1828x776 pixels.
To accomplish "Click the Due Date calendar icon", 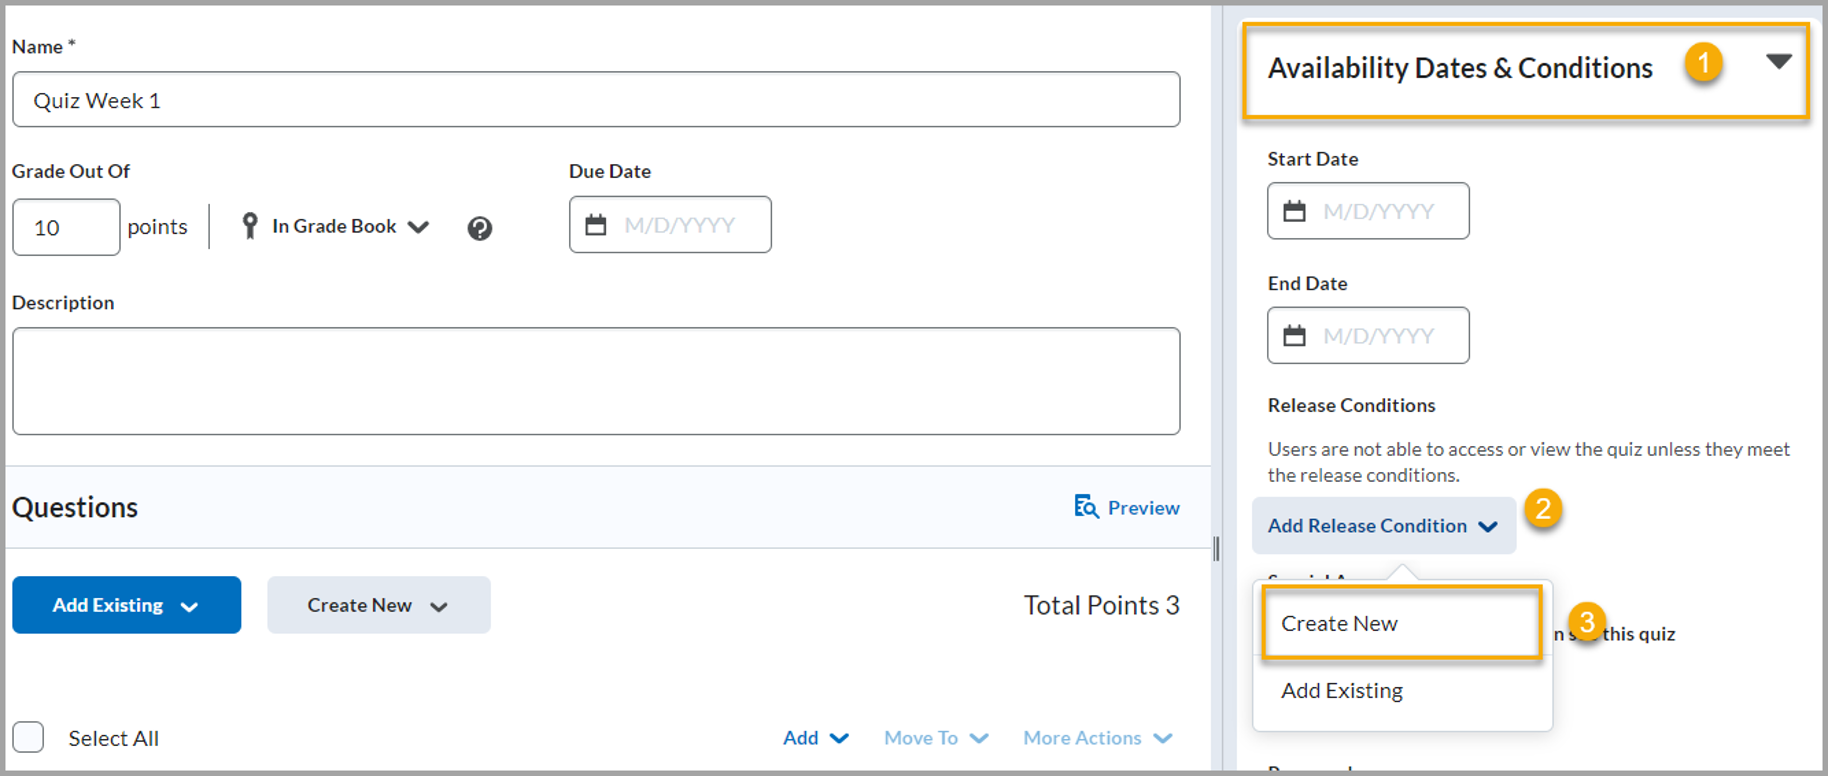I will [596, 225].
